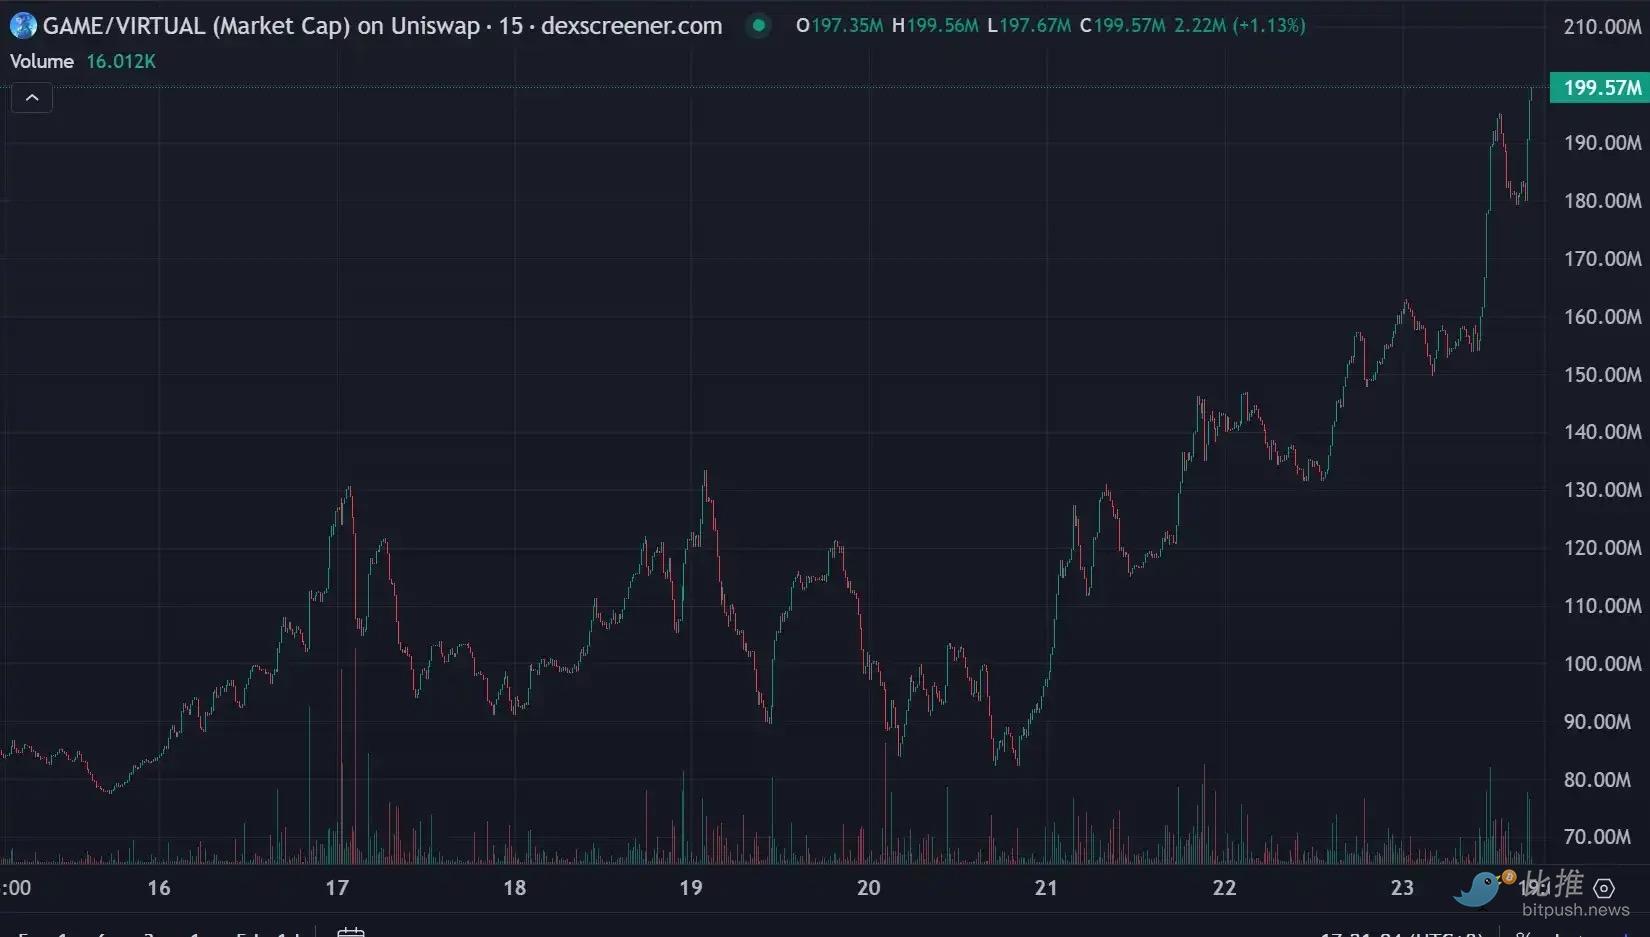This screenshot has height=937, width=1650.
Task: Click the open value O197.35M
Action: point(840,26)
